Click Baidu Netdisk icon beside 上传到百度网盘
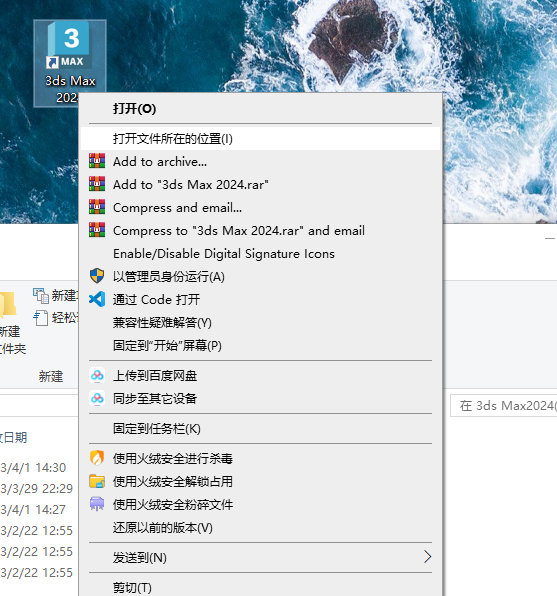This screenshot has height=596, width=557. click(97, 375)
